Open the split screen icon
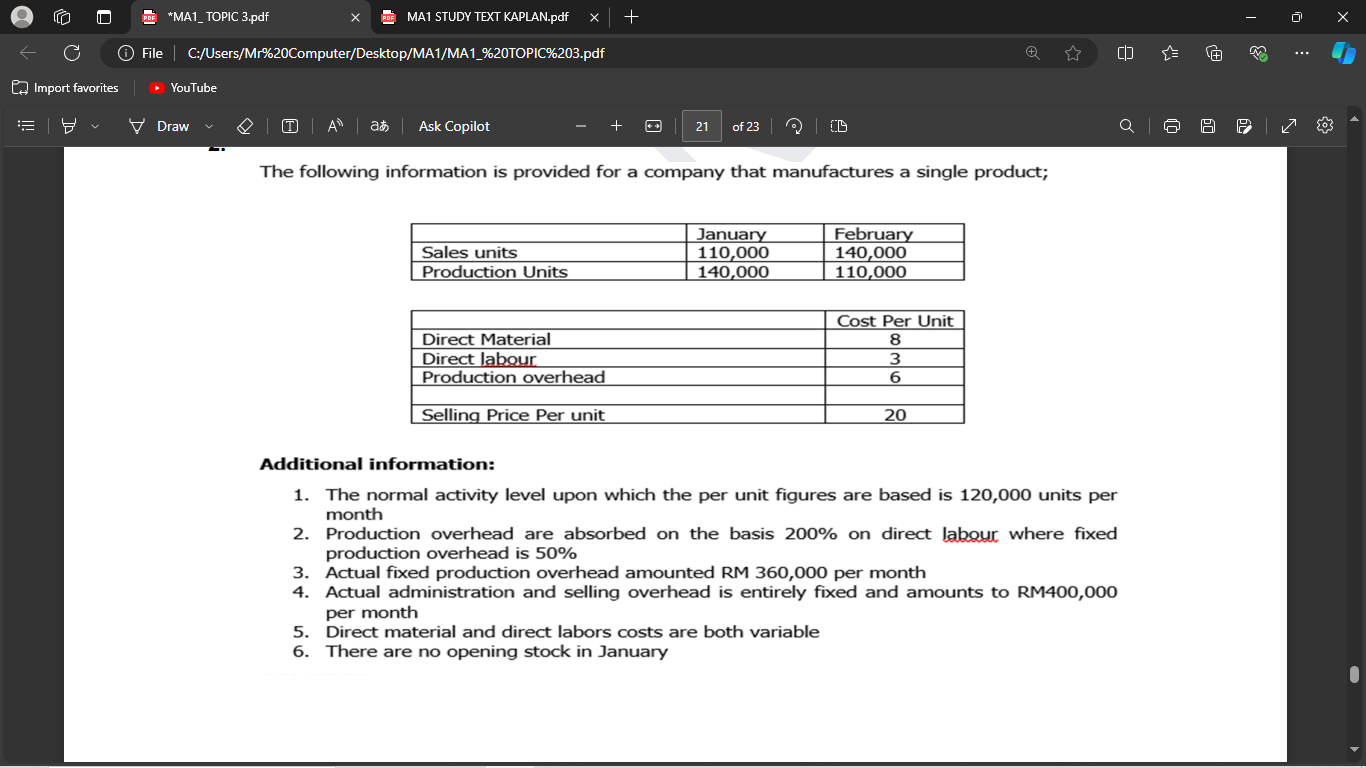The width and height of the screenshot is (1366, 768). tap(1125, 53)
